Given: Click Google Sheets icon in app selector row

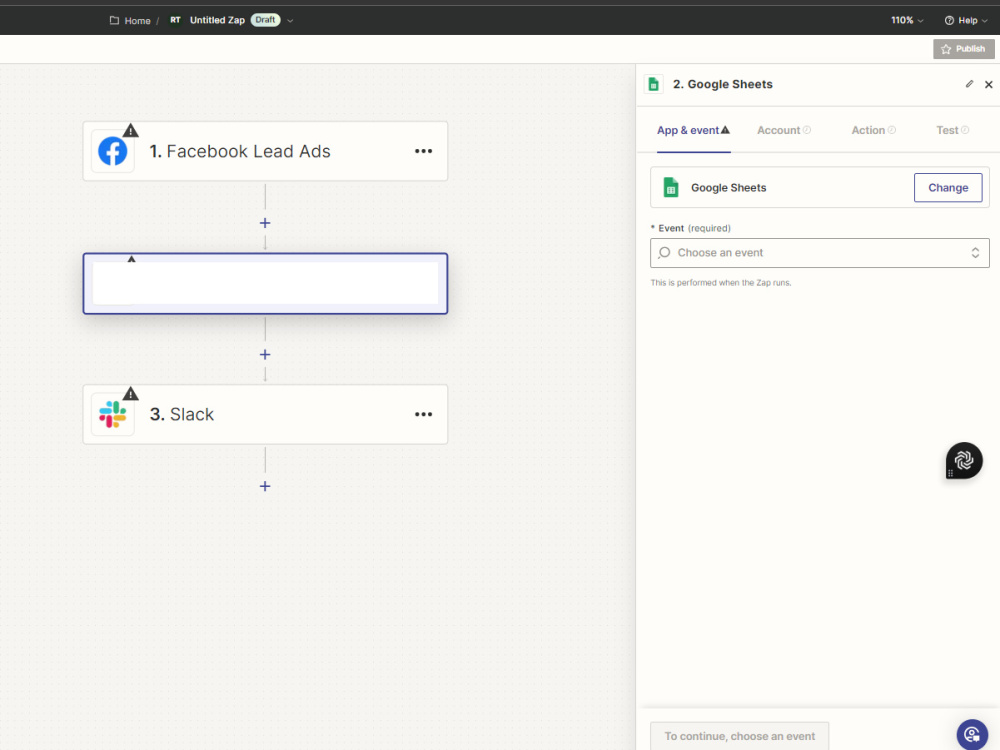Looking at the screenshot, I should [671, 188].
